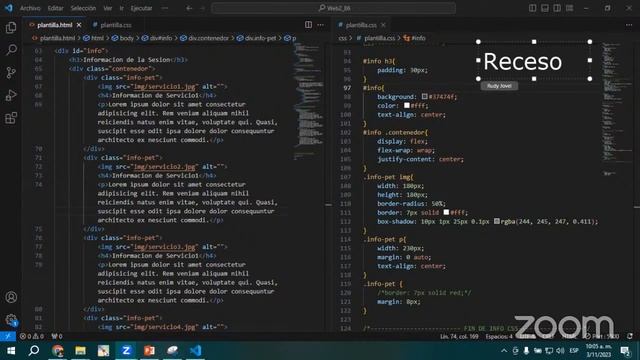Click Lín. 74 cursor position in status bar
The height and width of the screenshot is (360, 640).
click(x=459, y=336)
